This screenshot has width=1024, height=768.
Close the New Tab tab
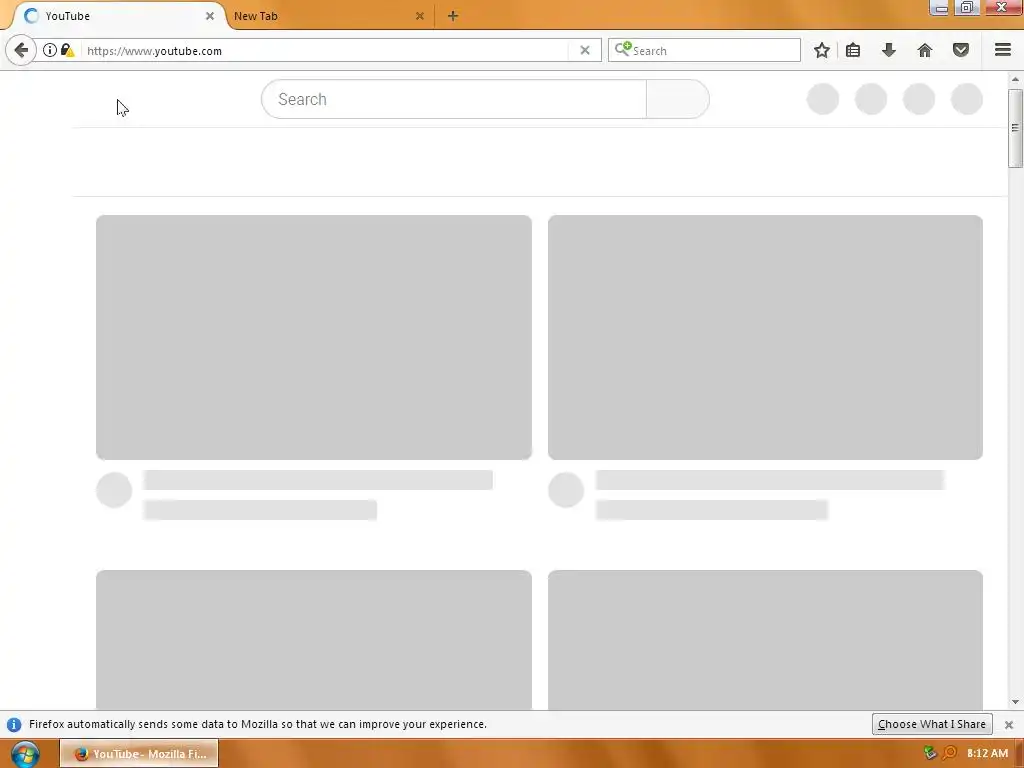point(420,16)
